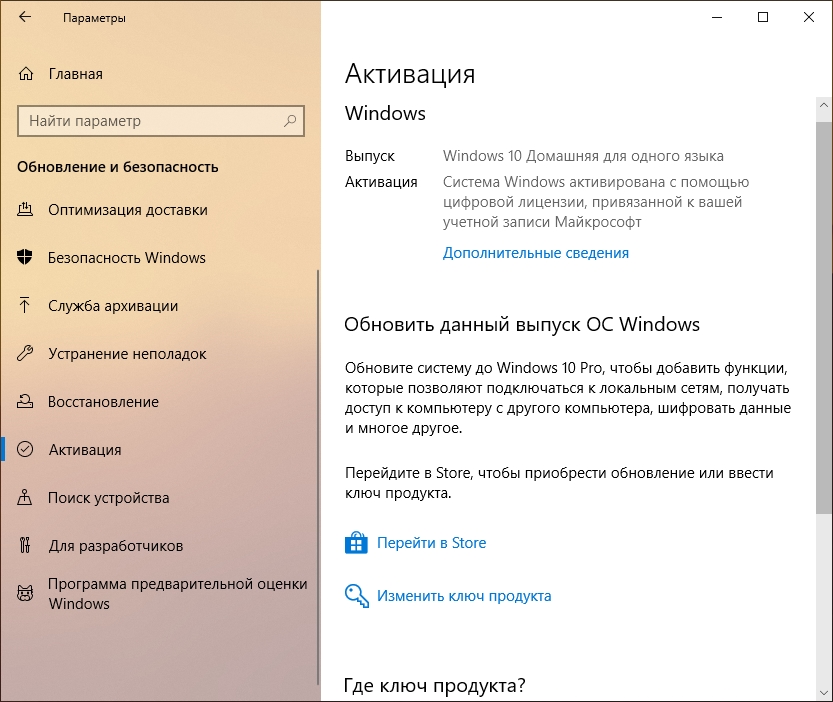Click the Store bag icon
The height and width of the screenshot is (702, 833).
[356, 543]
